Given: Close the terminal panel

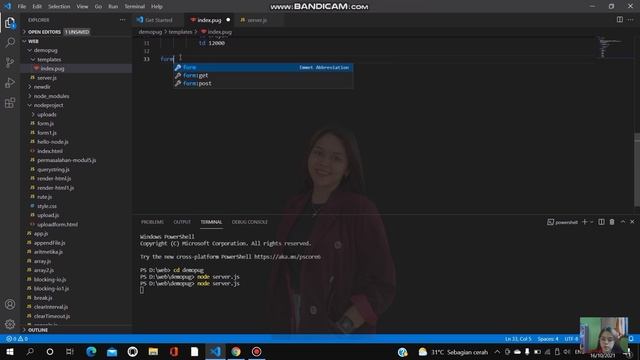Looking at the screenshot, I should (632, 222).
